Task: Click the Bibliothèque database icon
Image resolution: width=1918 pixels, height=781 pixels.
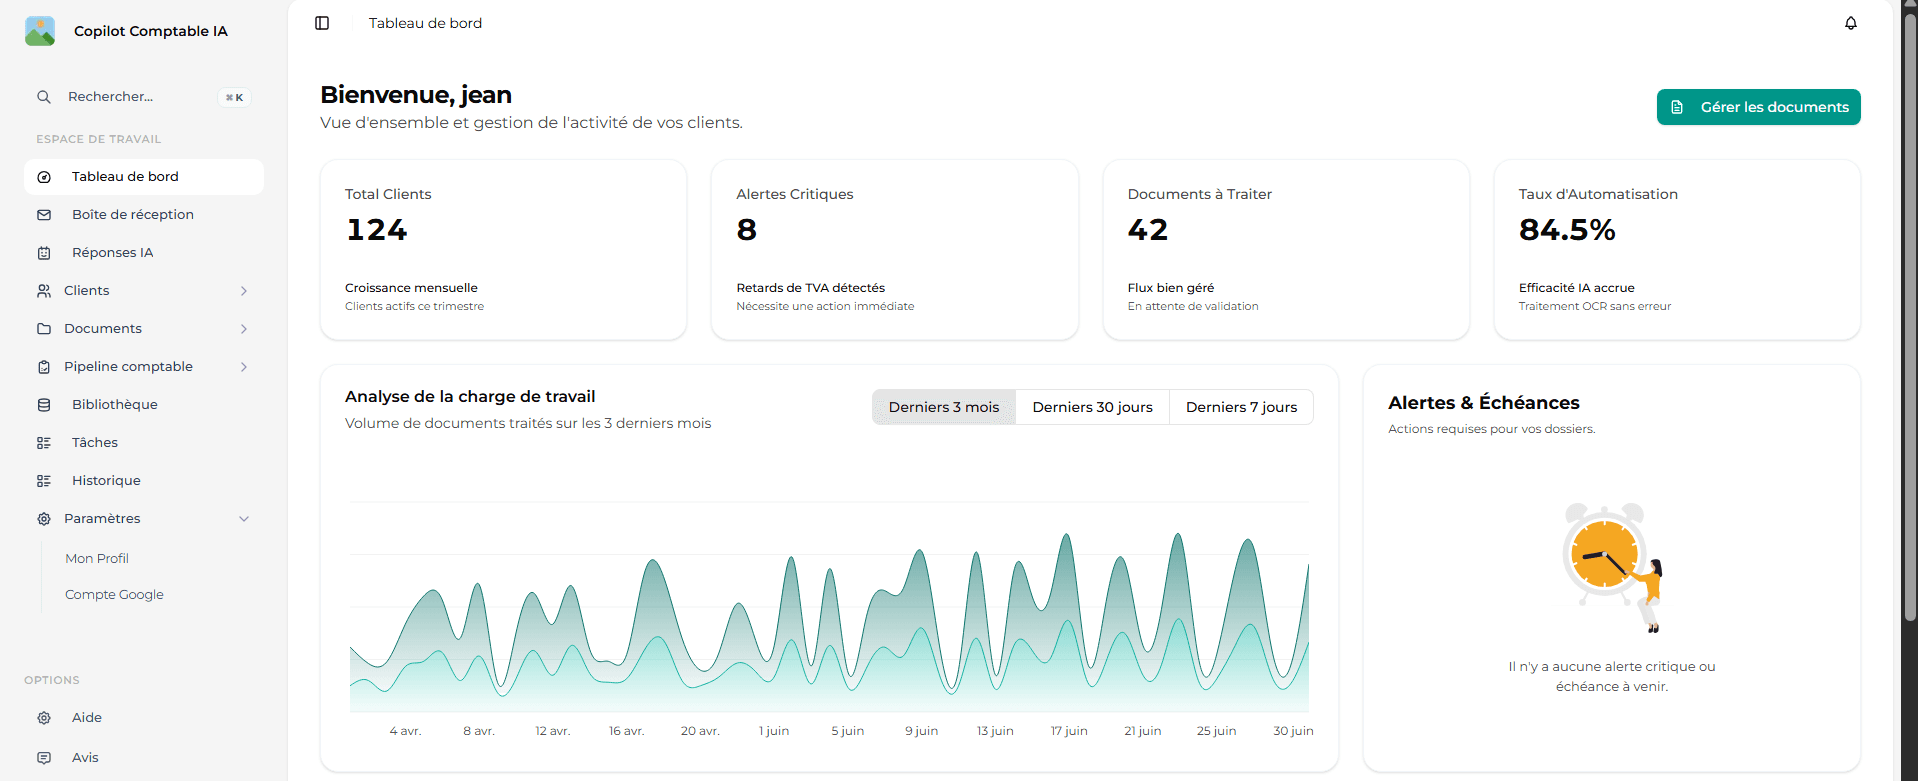Action: point(44,405)
